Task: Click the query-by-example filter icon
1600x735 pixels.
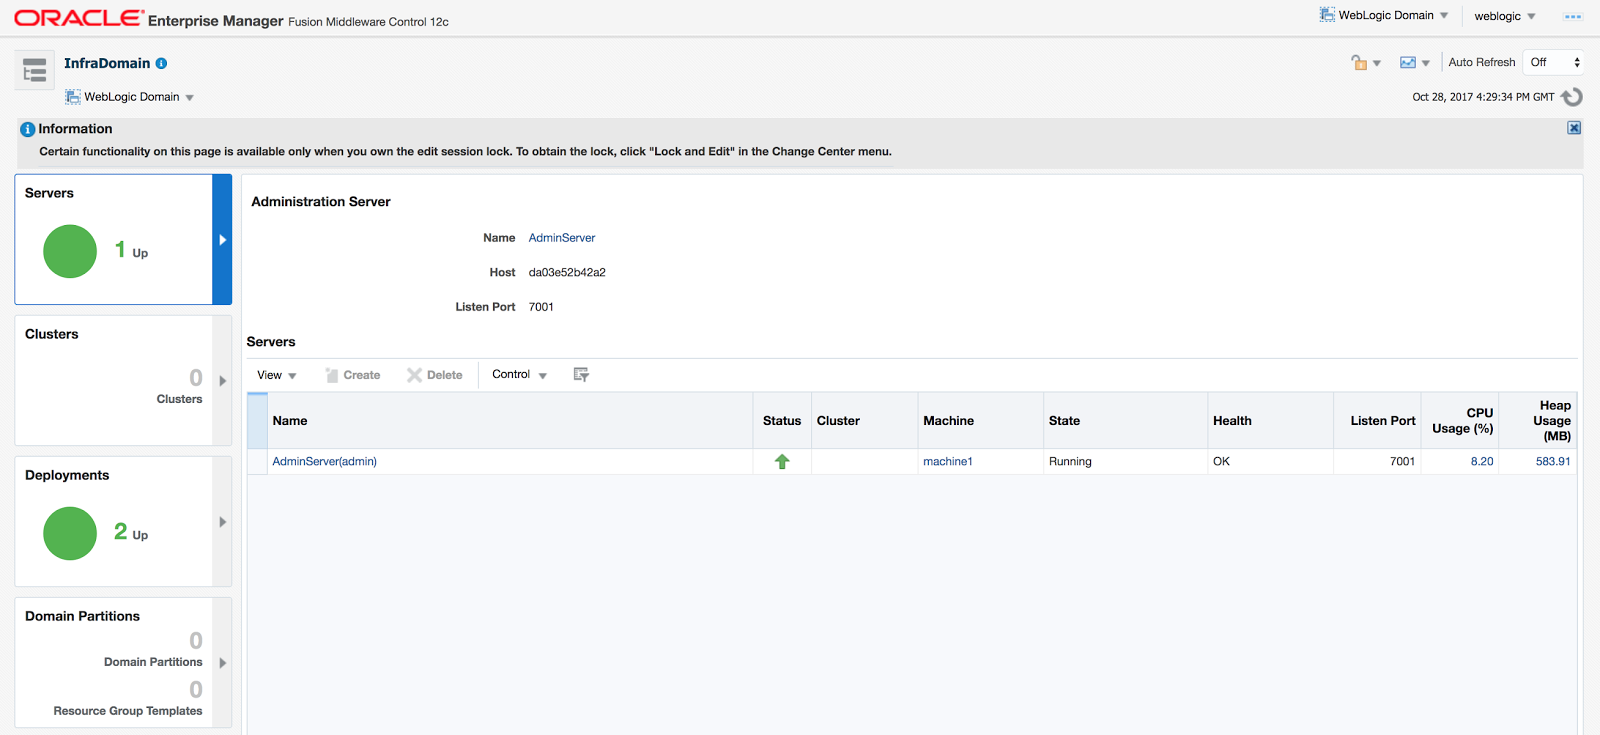Action: (581, 375)
